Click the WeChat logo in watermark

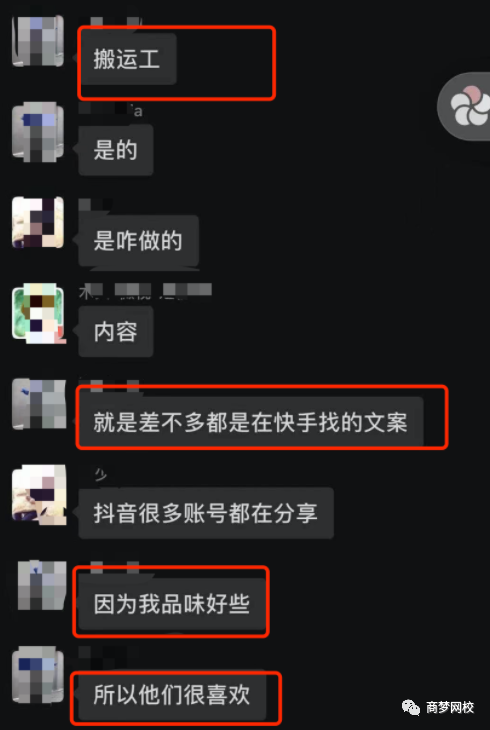411,708
